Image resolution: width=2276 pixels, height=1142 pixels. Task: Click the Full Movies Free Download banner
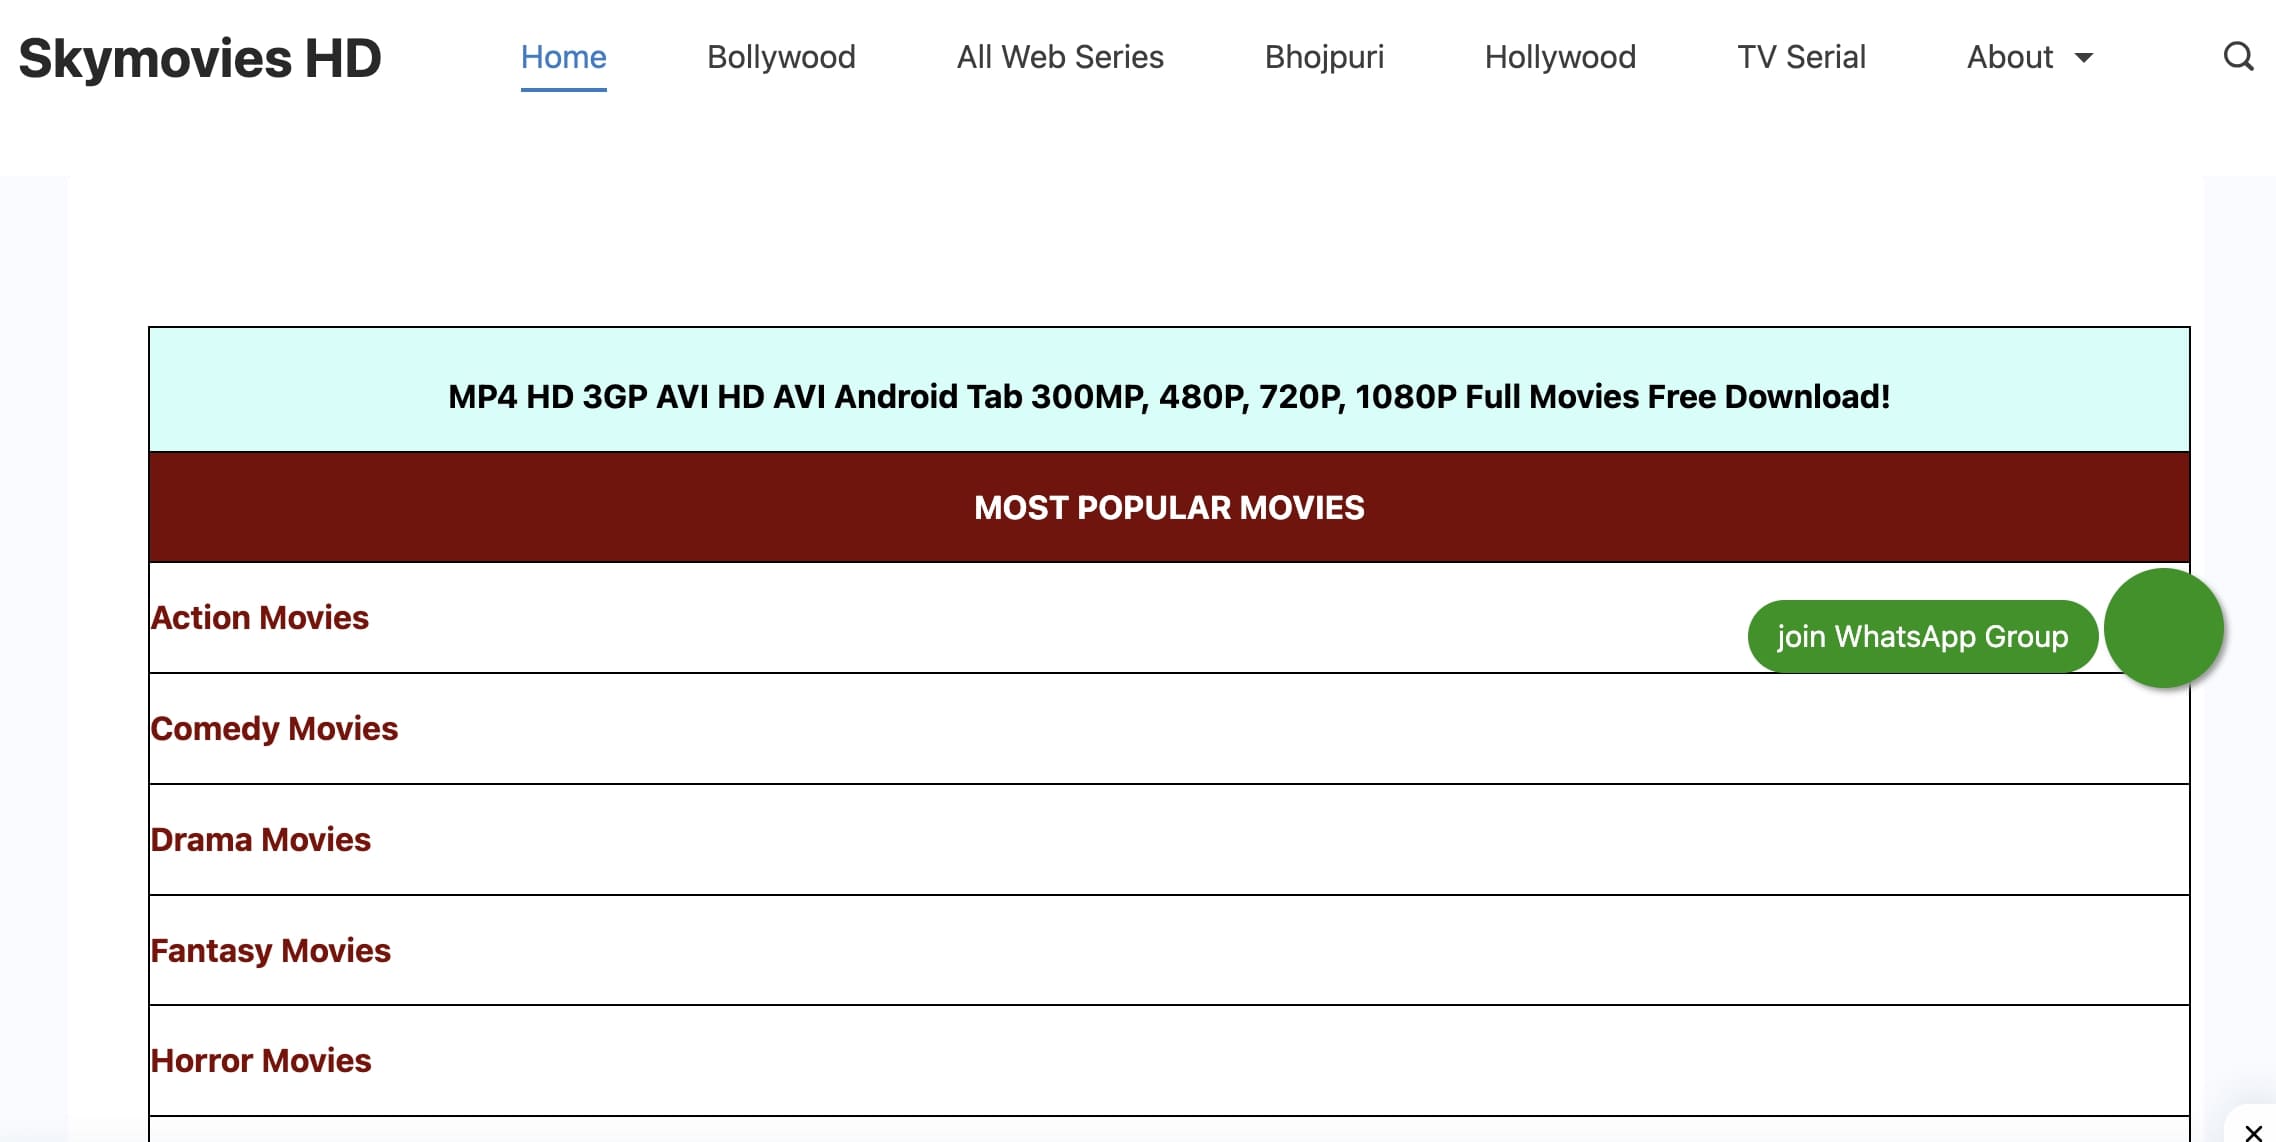(x=1168, y=395)
